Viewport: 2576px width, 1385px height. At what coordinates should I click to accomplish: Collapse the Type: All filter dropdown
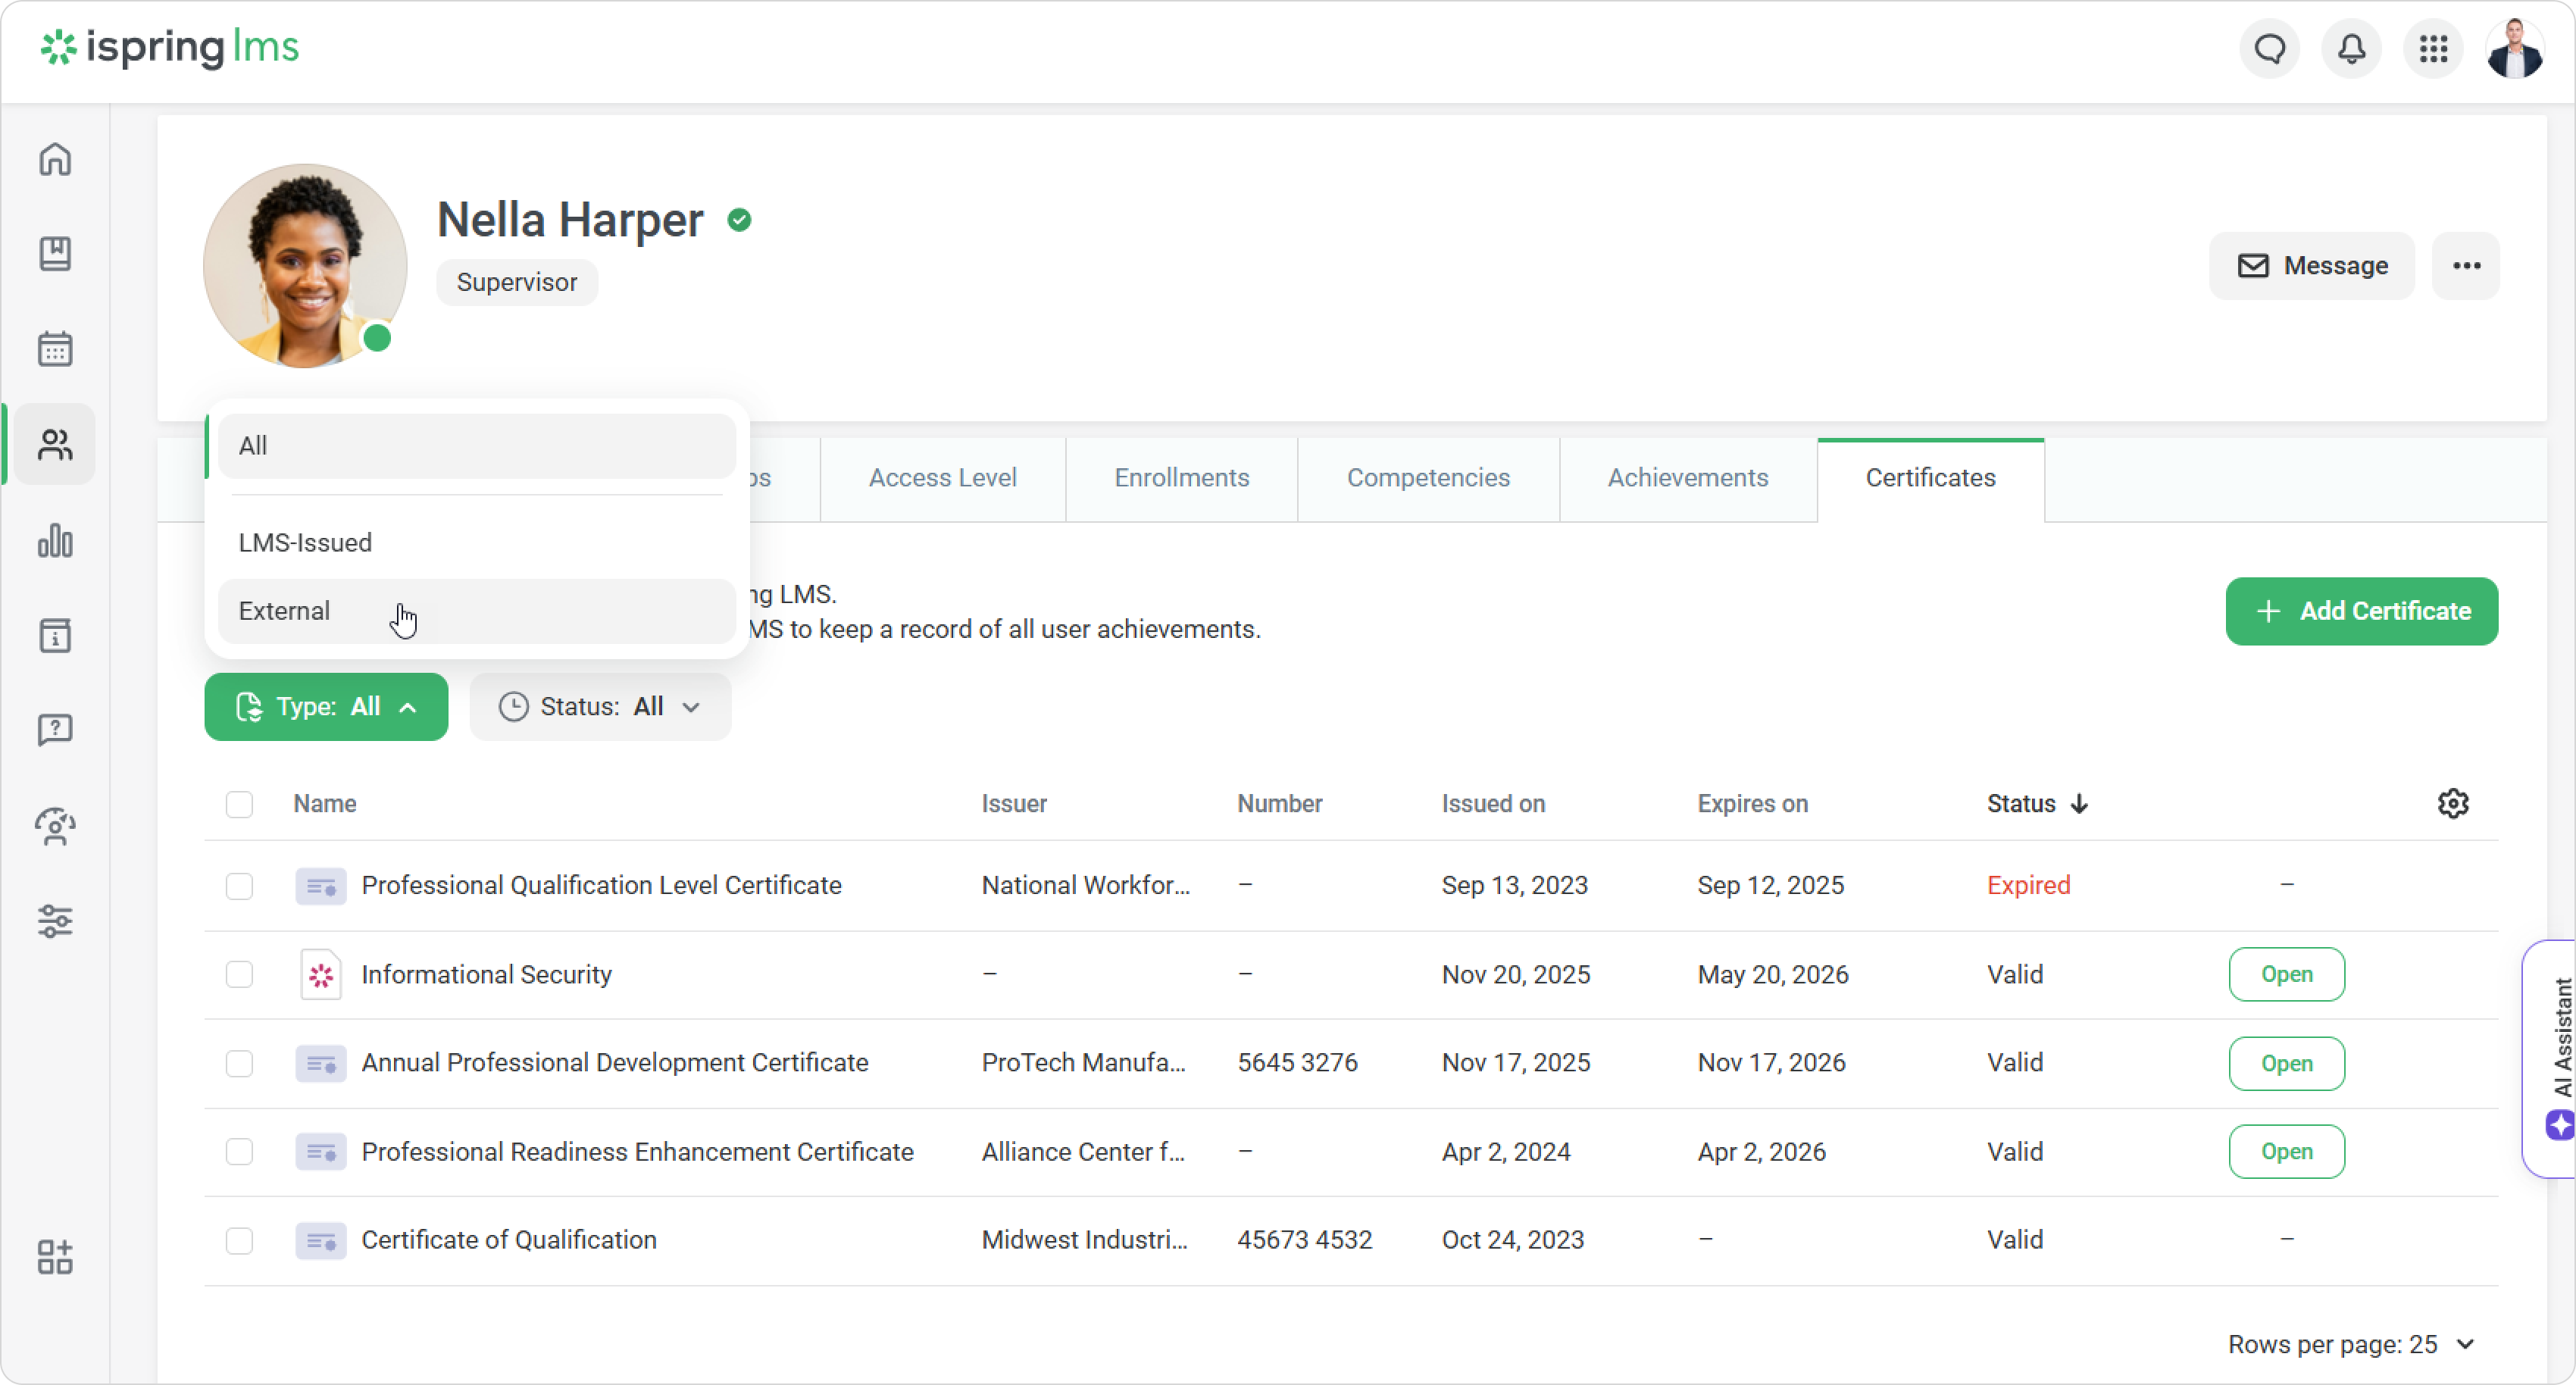(326, 707)
